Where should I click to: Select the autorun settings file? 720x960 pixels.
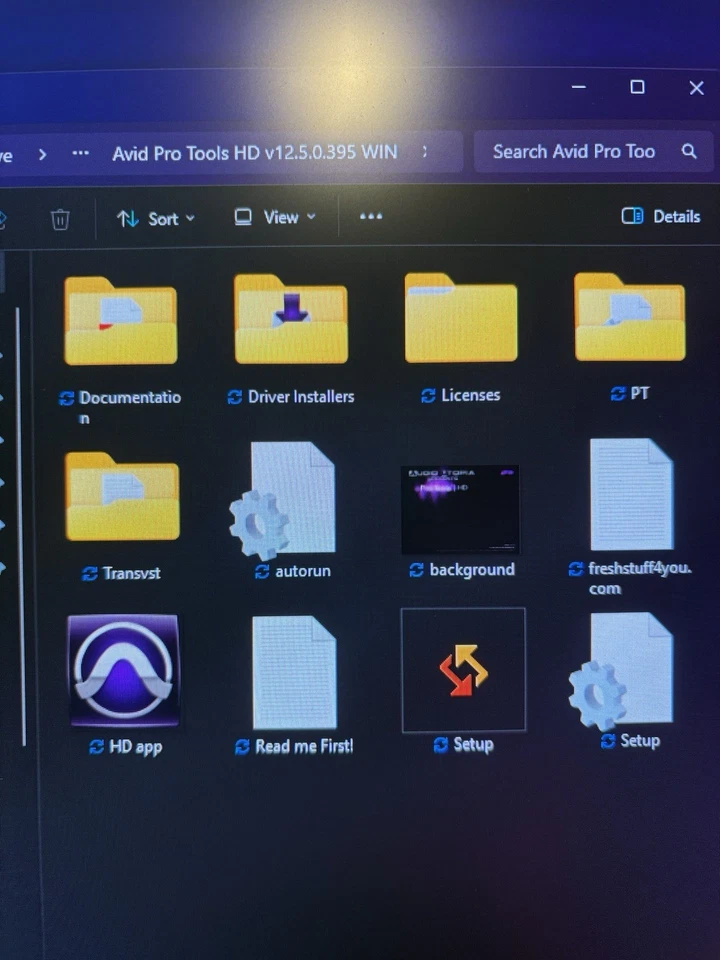(283, 500)
